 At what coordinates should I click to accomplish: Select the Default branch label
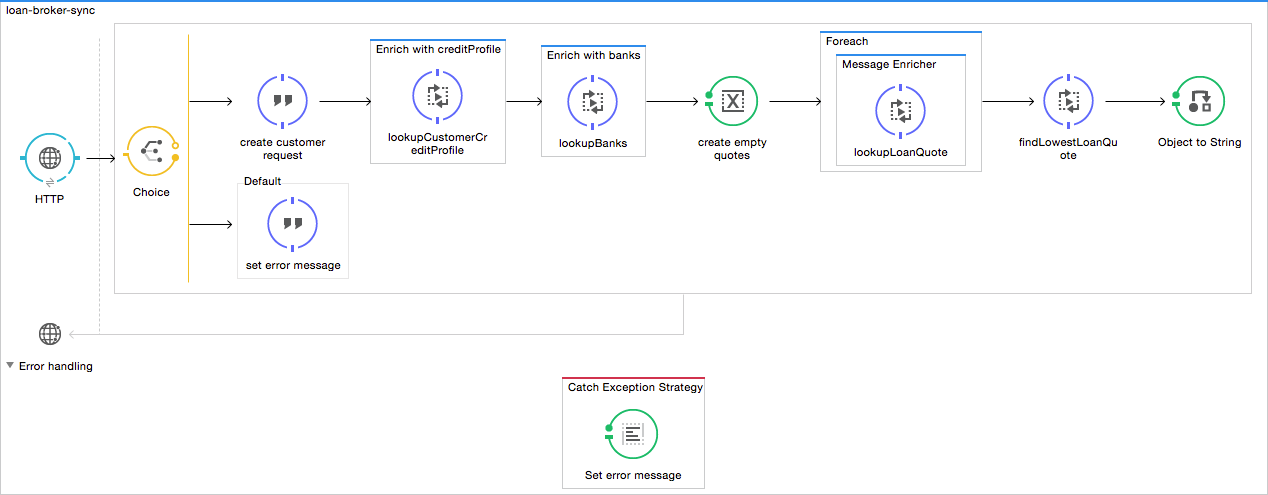(263, 181)
